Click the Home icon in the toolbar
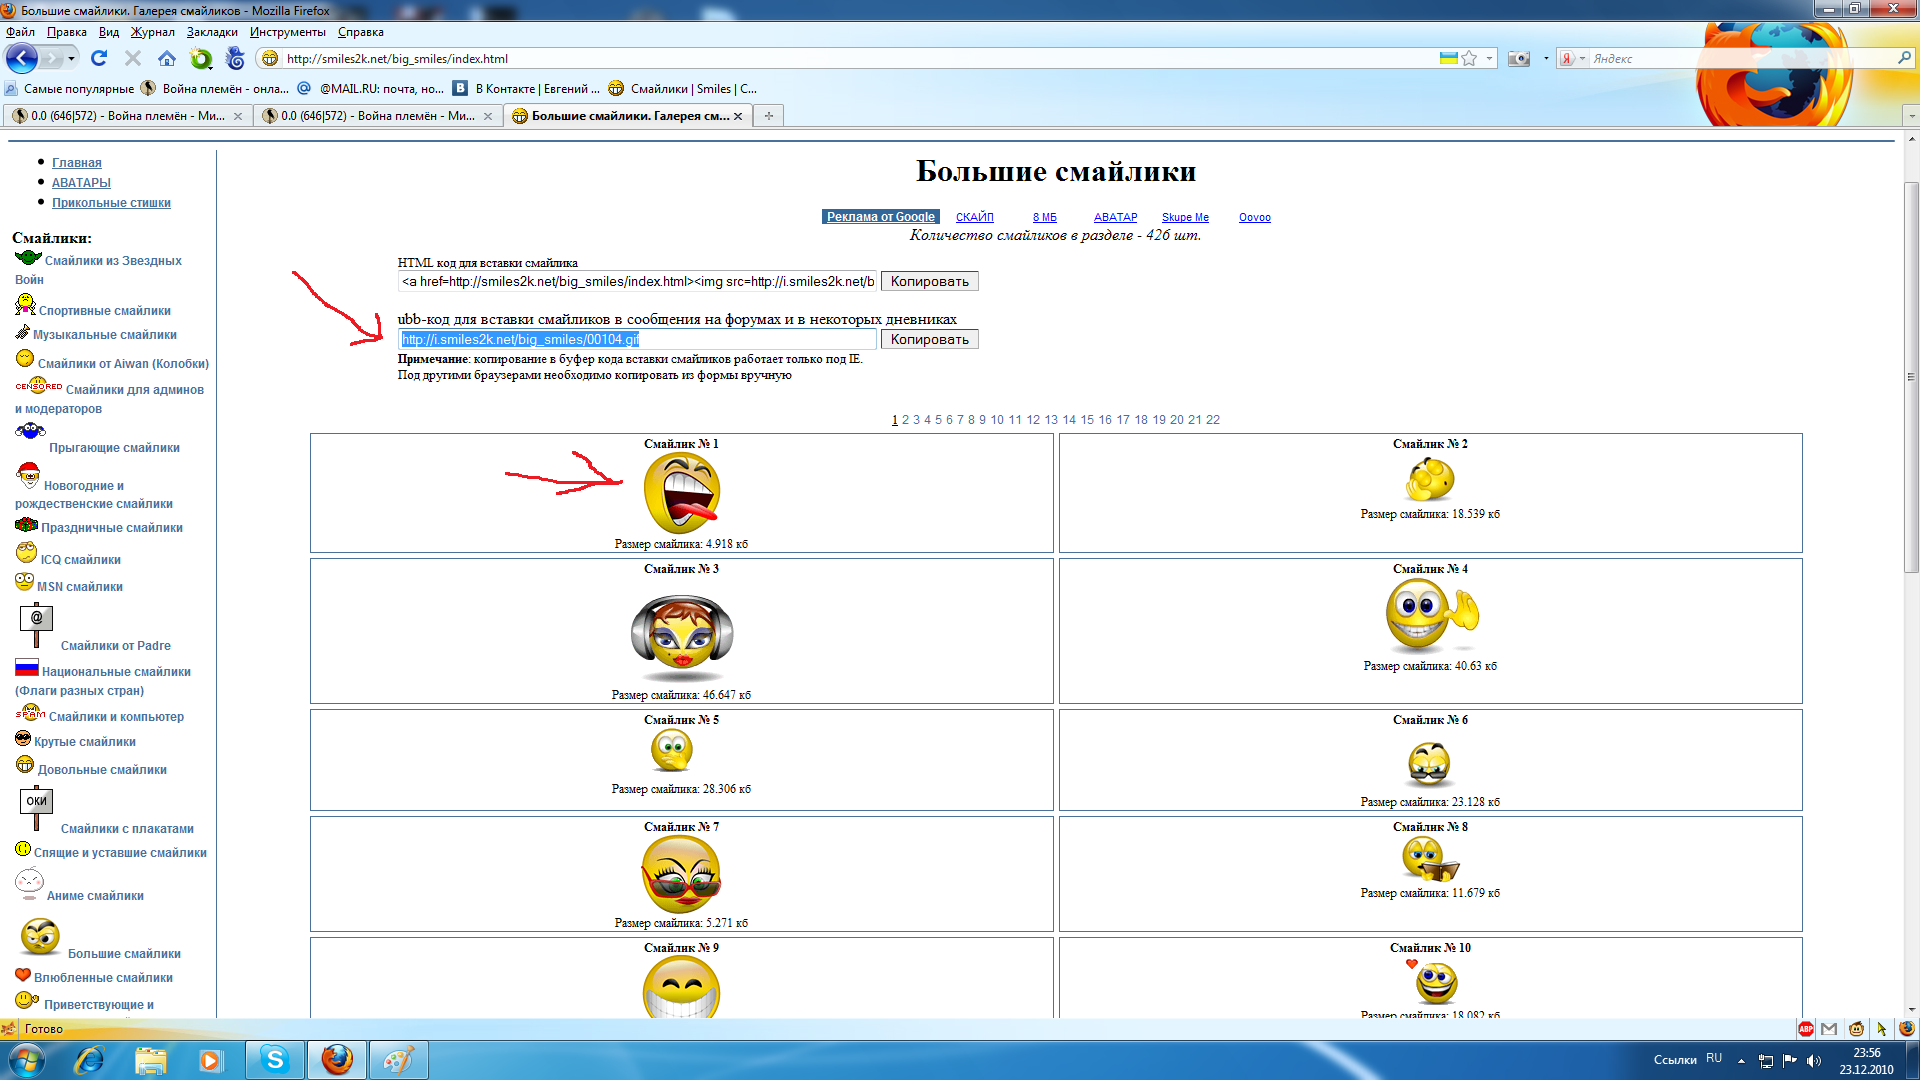Viewport: 1920px width, 1080px height. [x=167, y=58]
